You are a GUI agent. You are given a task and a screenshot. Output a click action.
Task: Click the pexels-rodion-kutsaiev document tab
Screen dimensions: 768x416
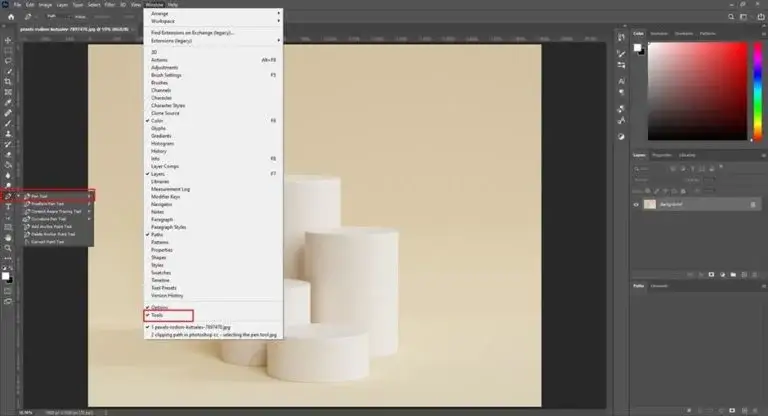click(x=74, y=29)
